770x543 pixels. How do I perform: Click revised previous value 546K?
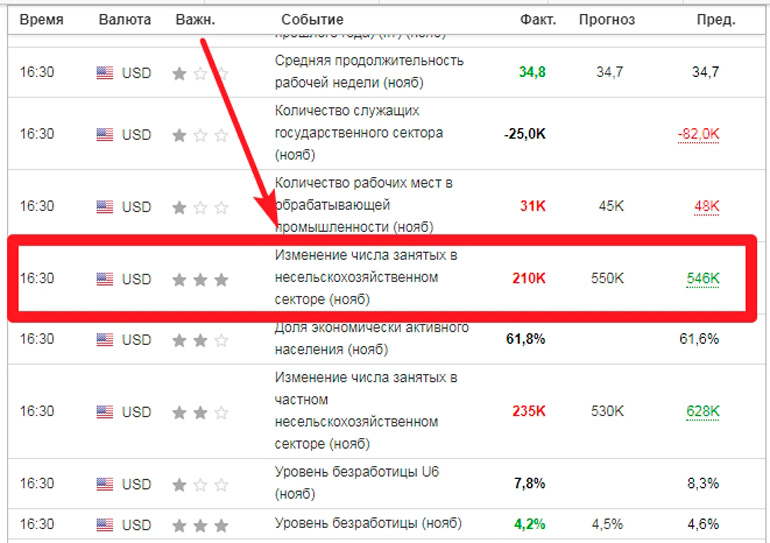tap(703, 278)
